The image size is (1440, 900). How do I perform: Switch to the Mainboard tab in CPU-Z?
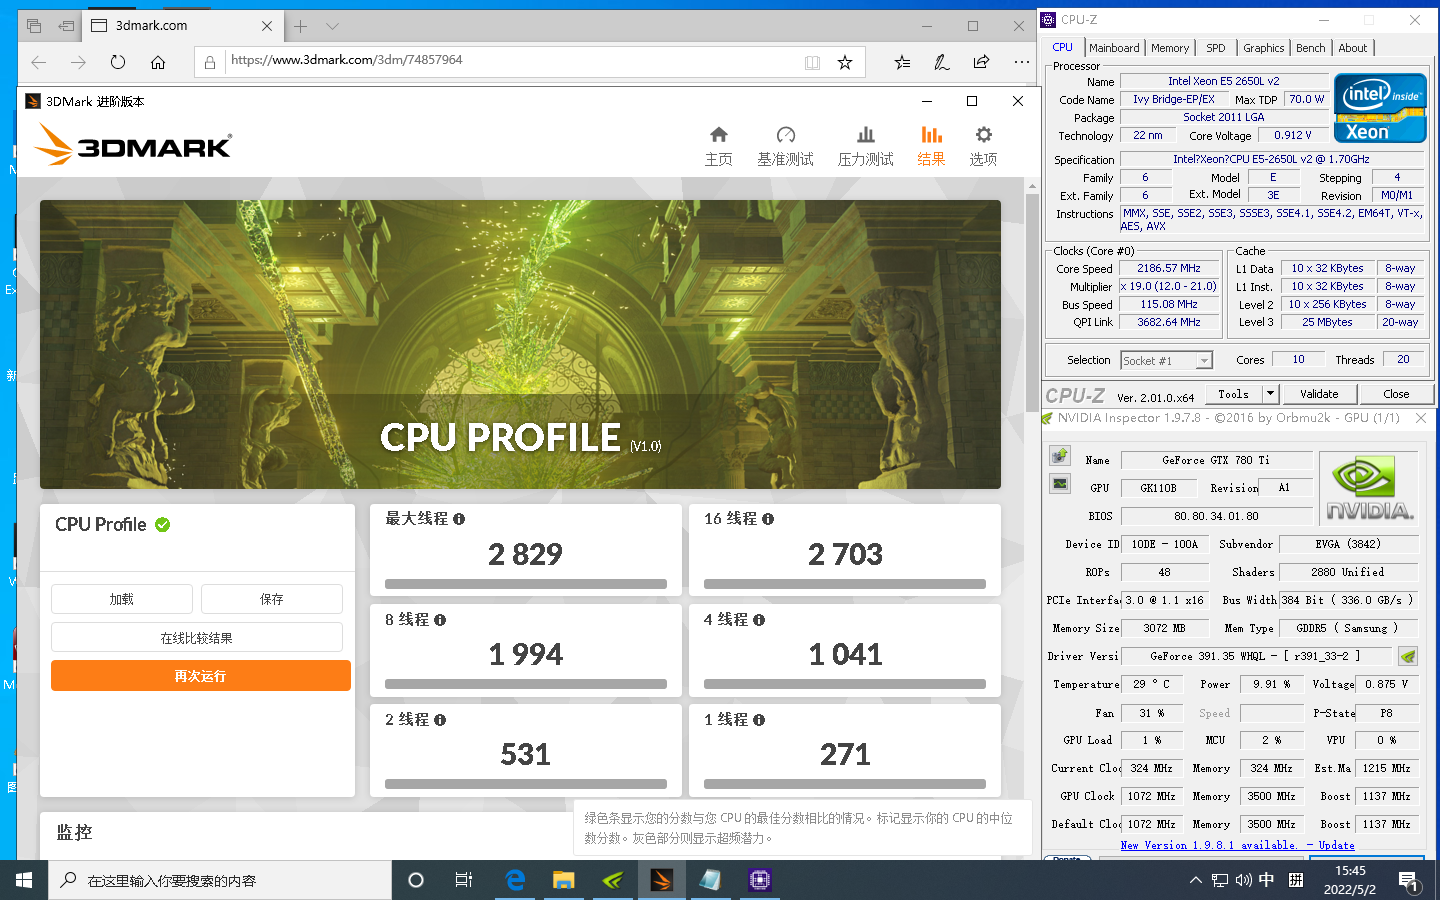[1114, 48]
